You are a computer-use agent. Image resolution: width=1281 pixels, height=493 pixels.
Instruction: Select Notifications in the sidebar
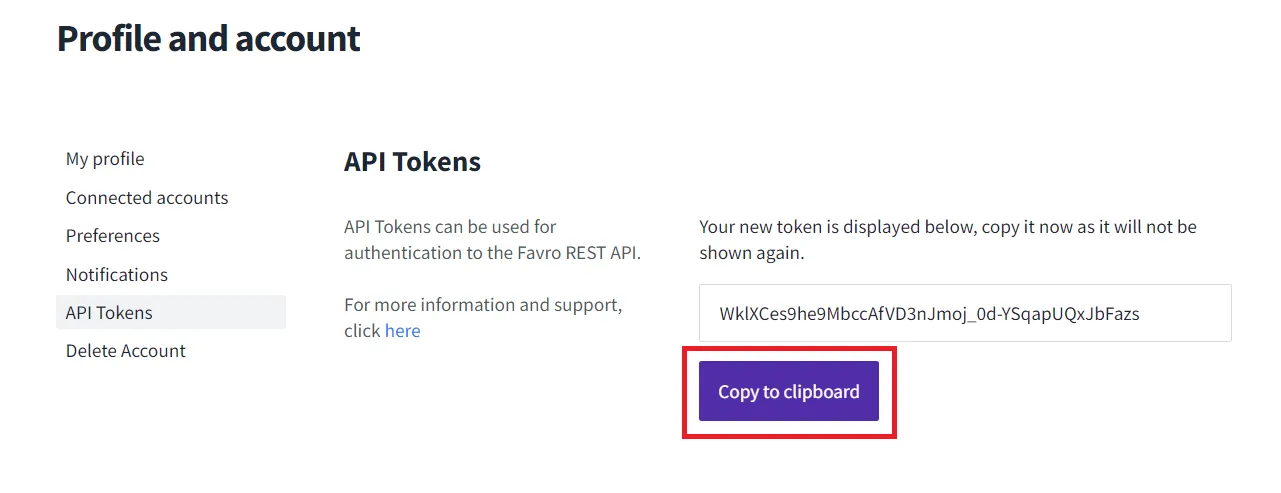[x=117, y=274]
